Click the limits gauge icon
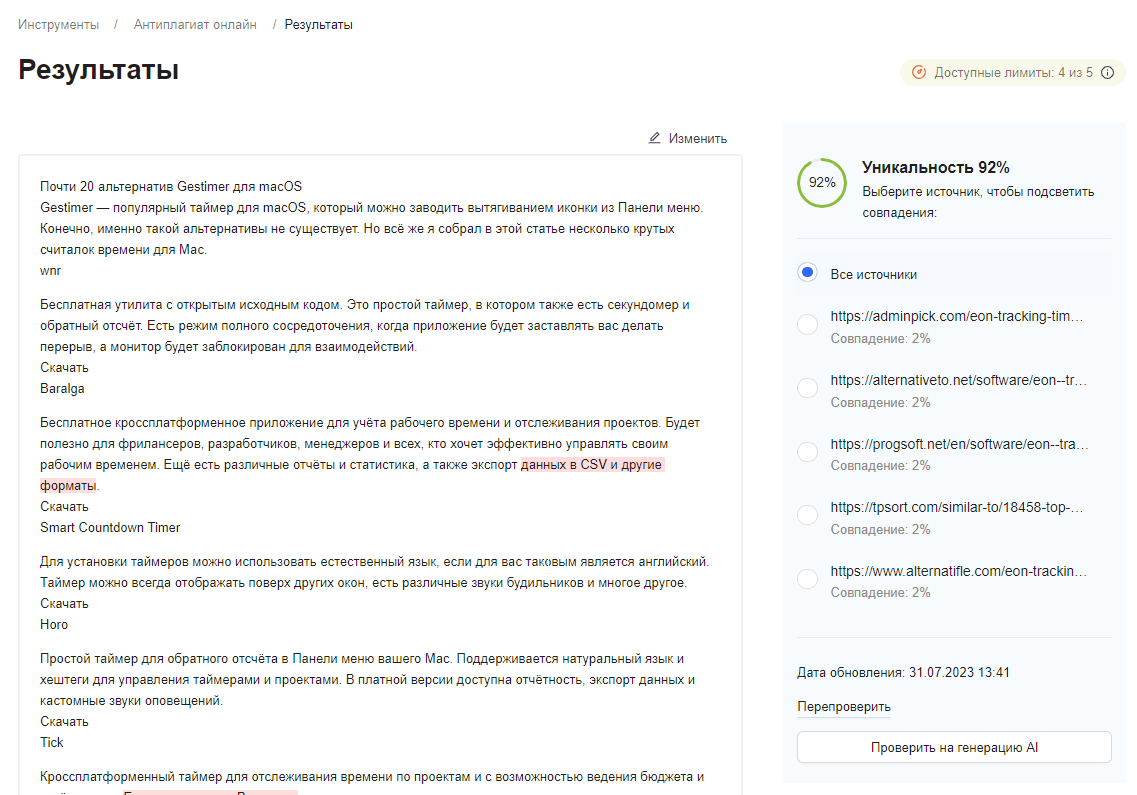Screen dimensions: 1137x795 919,73
